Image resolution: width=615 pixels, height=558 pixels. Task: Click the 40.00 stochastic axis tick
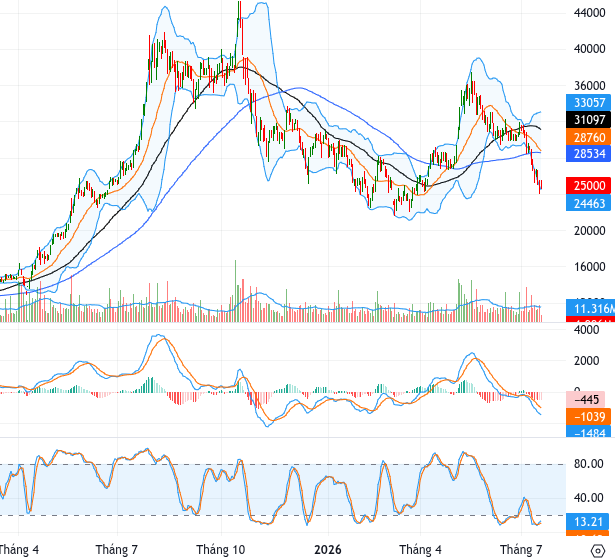(588, 498)
